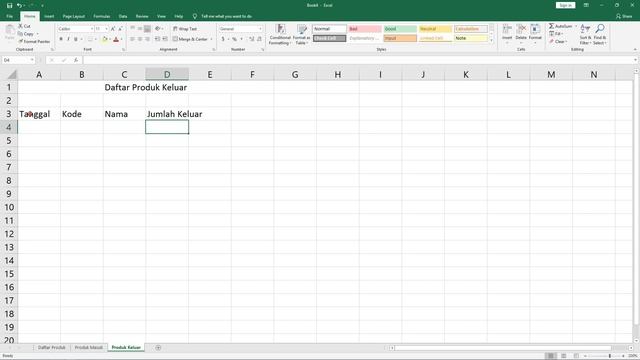
Task: Apply percent style format
Action: [234, 39]
